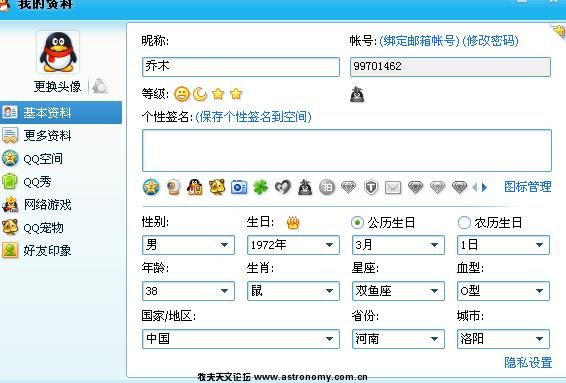Click 绑定邮箱帐号 link

(x=419, y=41)
